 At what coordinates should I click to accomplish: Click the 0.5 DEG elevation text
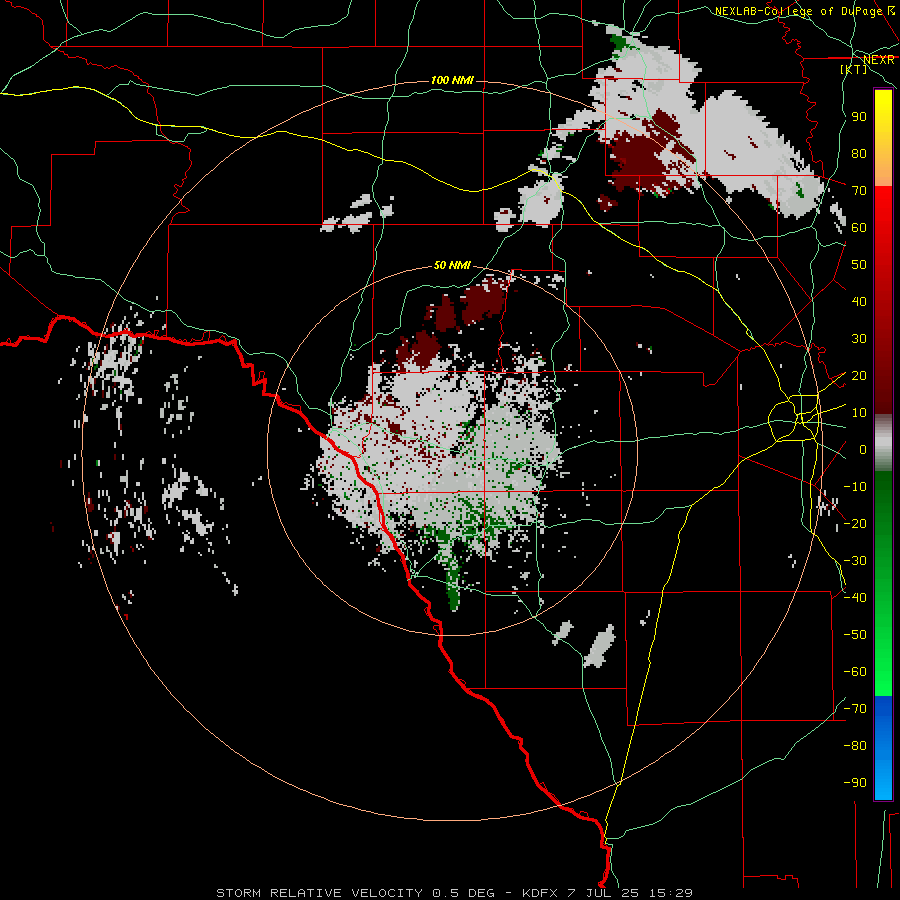[x=463, y=893]
